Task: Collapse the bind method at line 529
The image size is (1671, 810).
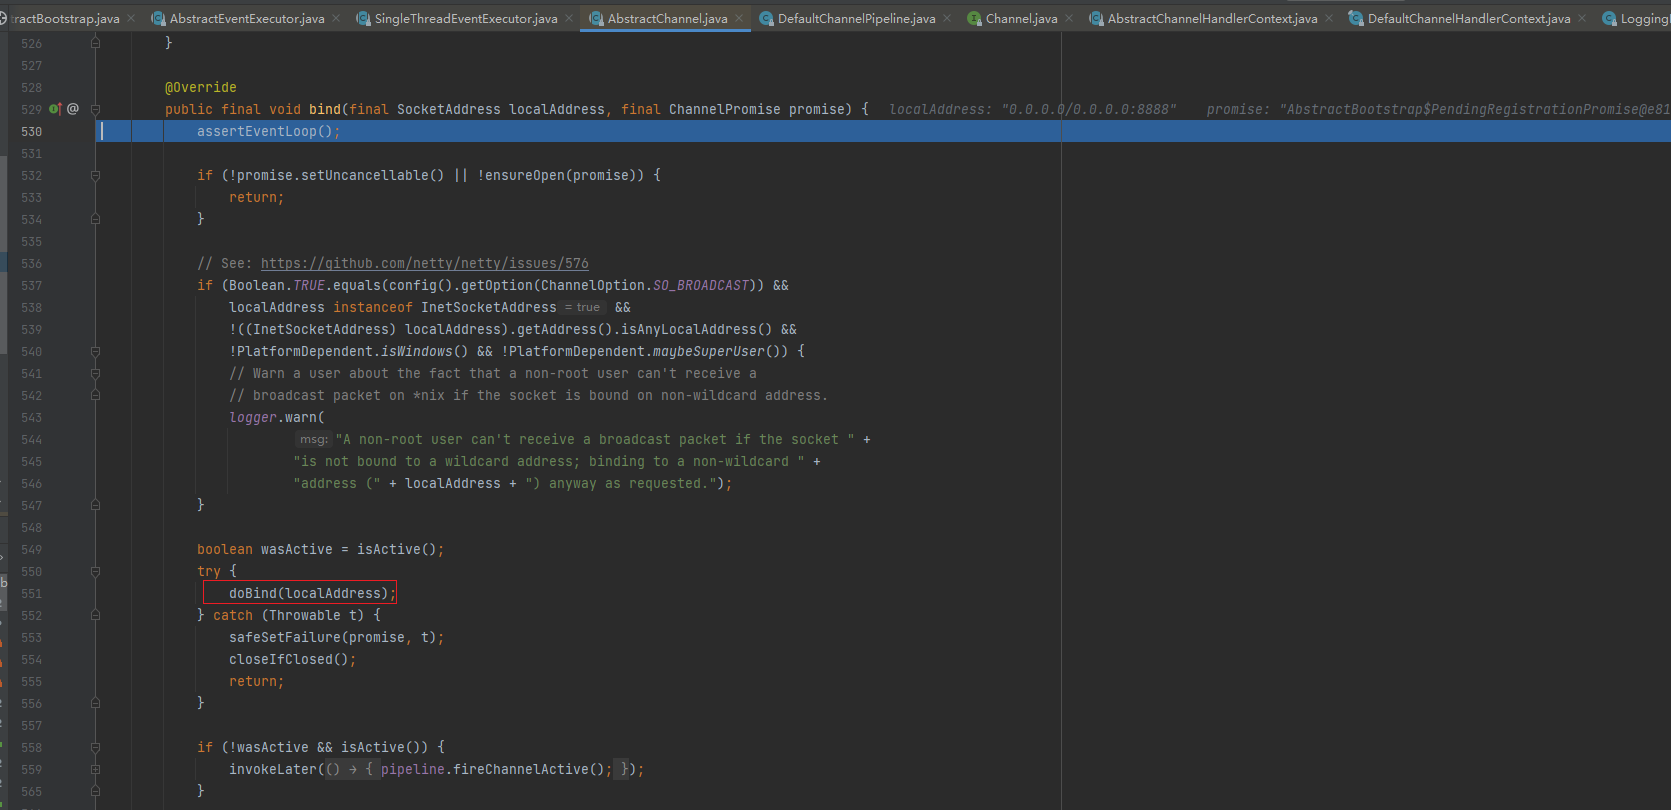Action: tap(95, 109)
